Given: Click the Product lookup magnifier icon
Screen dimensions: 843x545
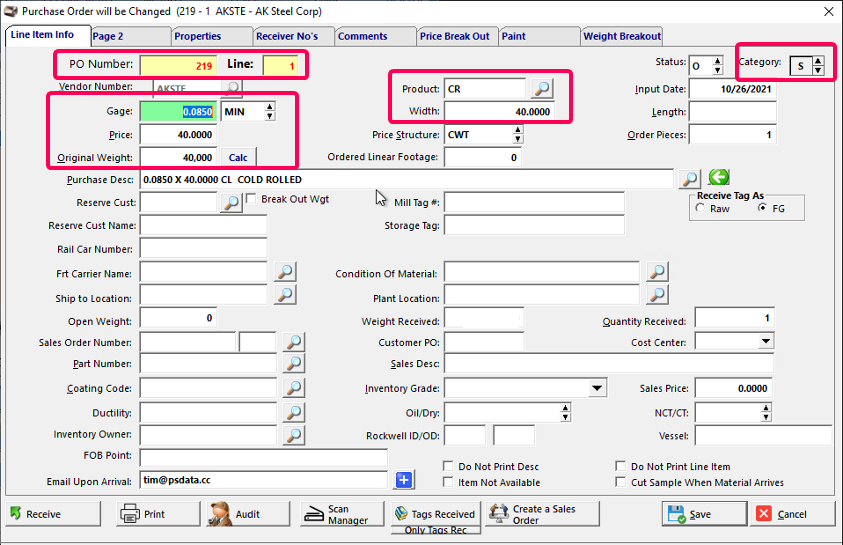Looking at the screenshot, I should pos(540,89).
